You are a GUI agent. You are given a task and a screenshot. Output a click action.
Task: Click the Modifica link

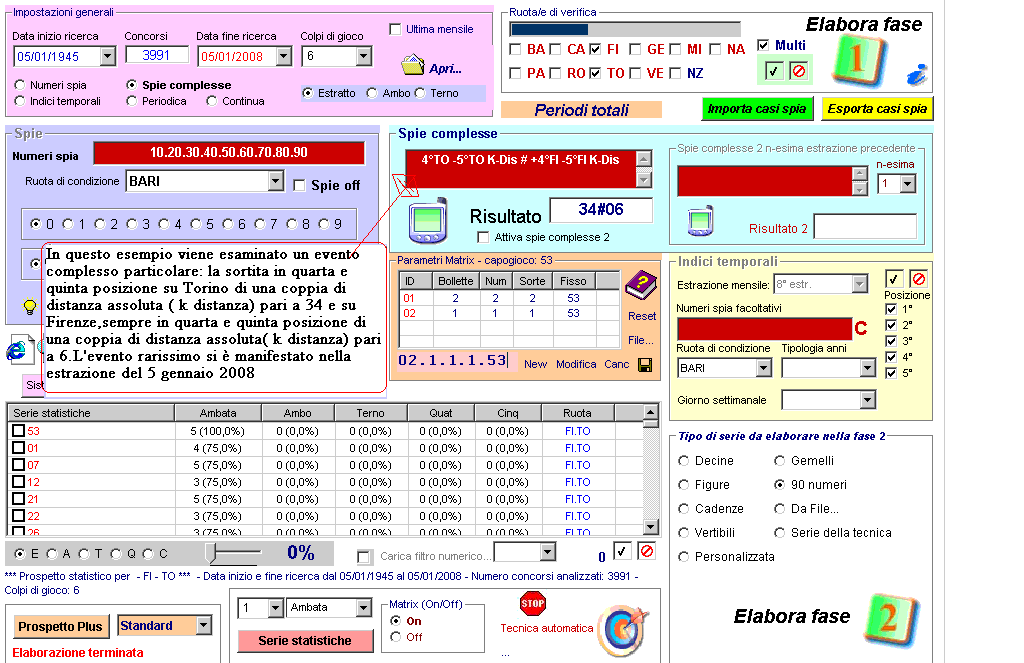[576, 364]
